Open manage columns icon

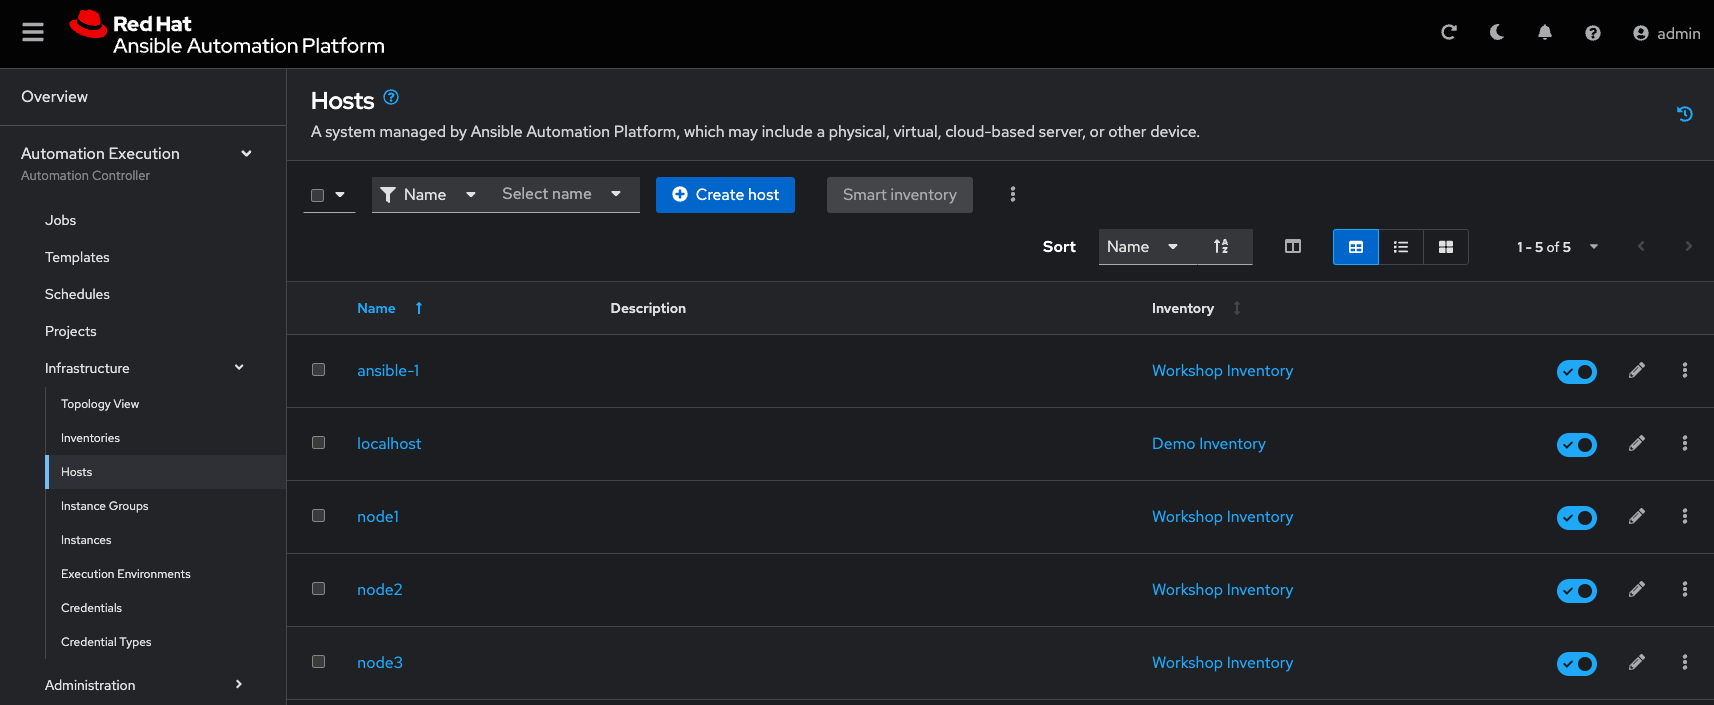[1292, 247]
